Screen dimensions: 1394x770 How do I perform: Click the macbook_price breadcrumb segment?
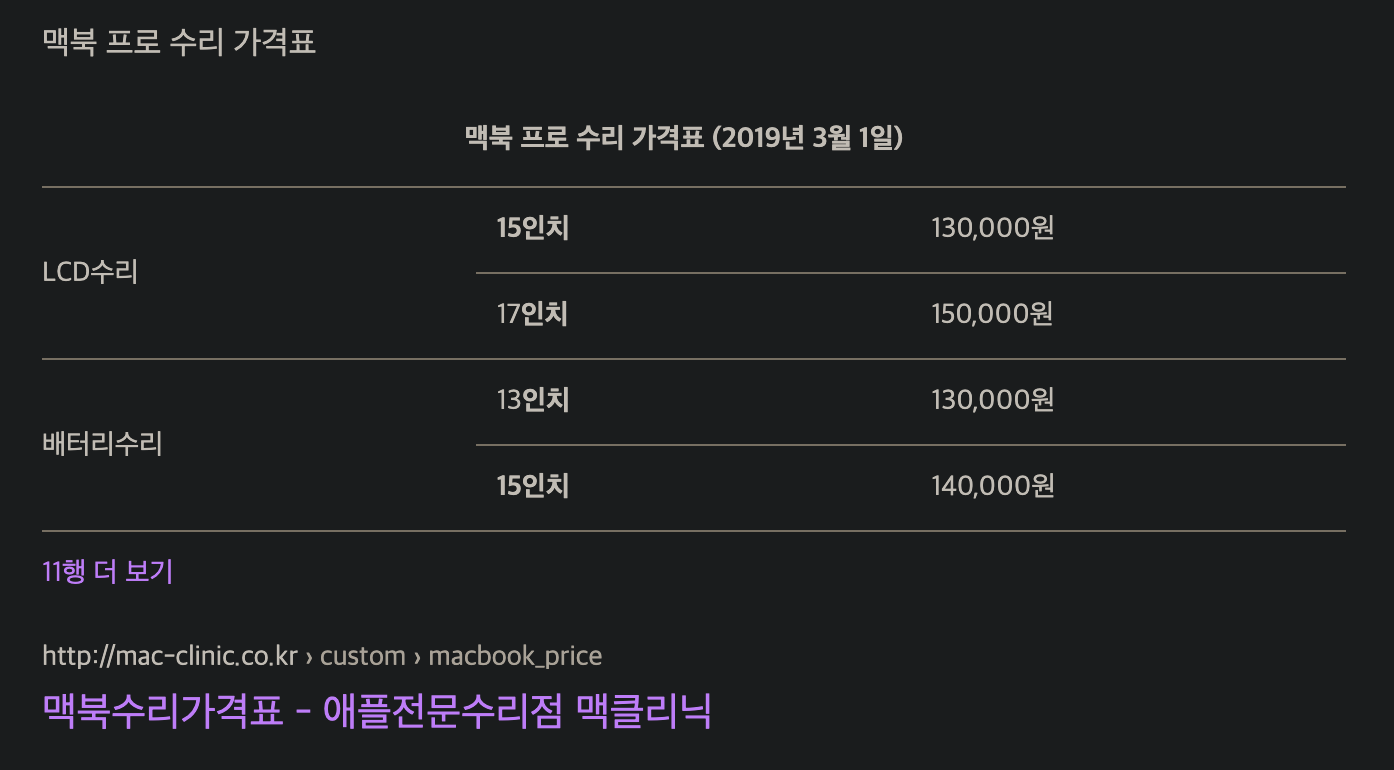click(x=515, y=656)
